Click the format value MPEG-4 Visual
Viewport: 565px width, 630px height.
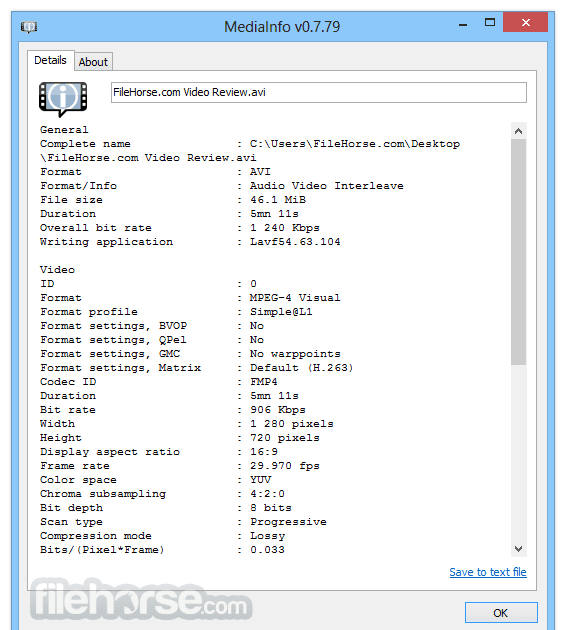295,298
